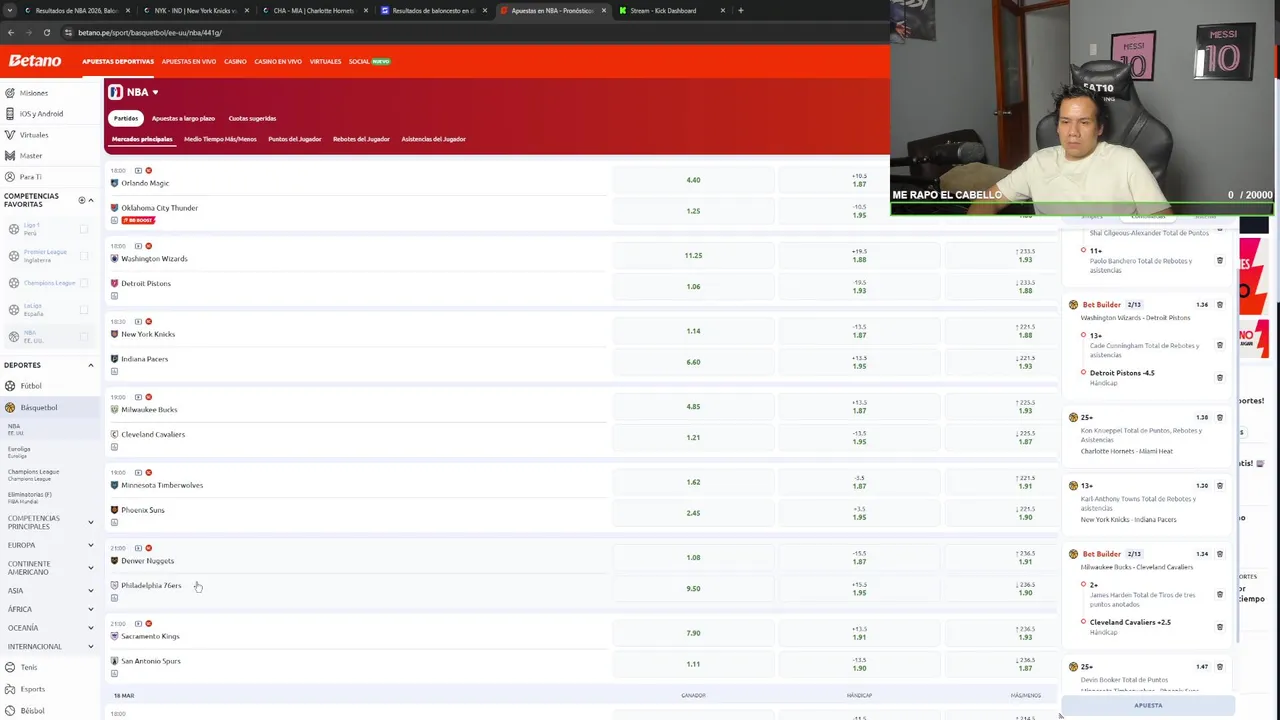
Task: Open the Social Nuevo menu item
Action: pyautogui.click(x=370, y=62)
